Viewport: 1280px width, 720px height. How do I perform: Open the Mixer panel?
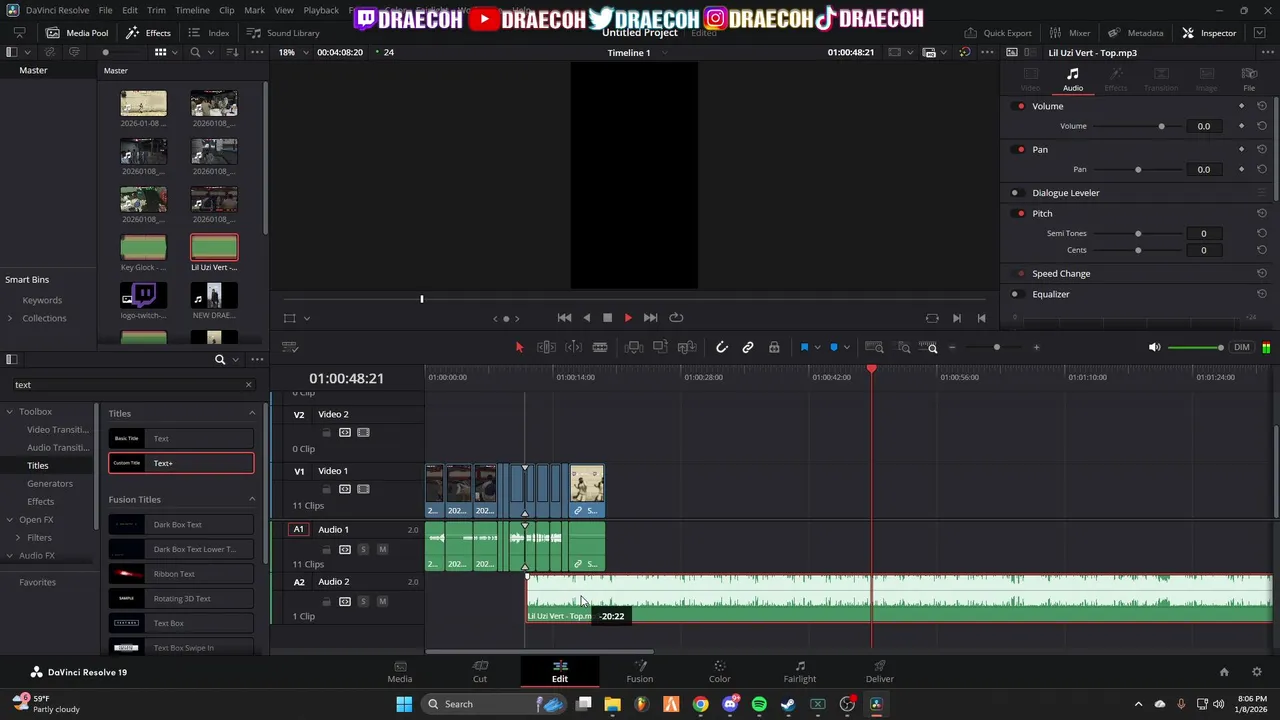pyautogui.click(x=1070, y=33)
